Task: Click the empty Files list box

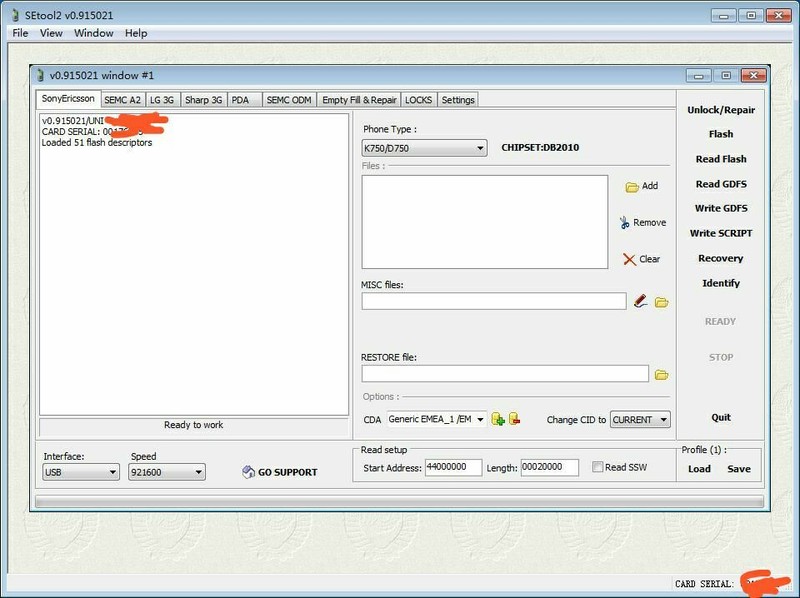Action: [485, 222]
